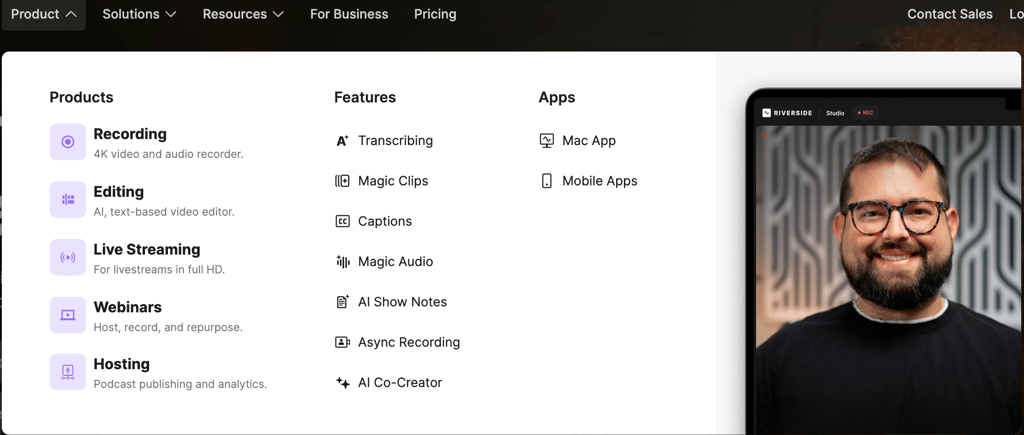
Task: Expand the Solutions dropdown
Action: click(139, 14)
